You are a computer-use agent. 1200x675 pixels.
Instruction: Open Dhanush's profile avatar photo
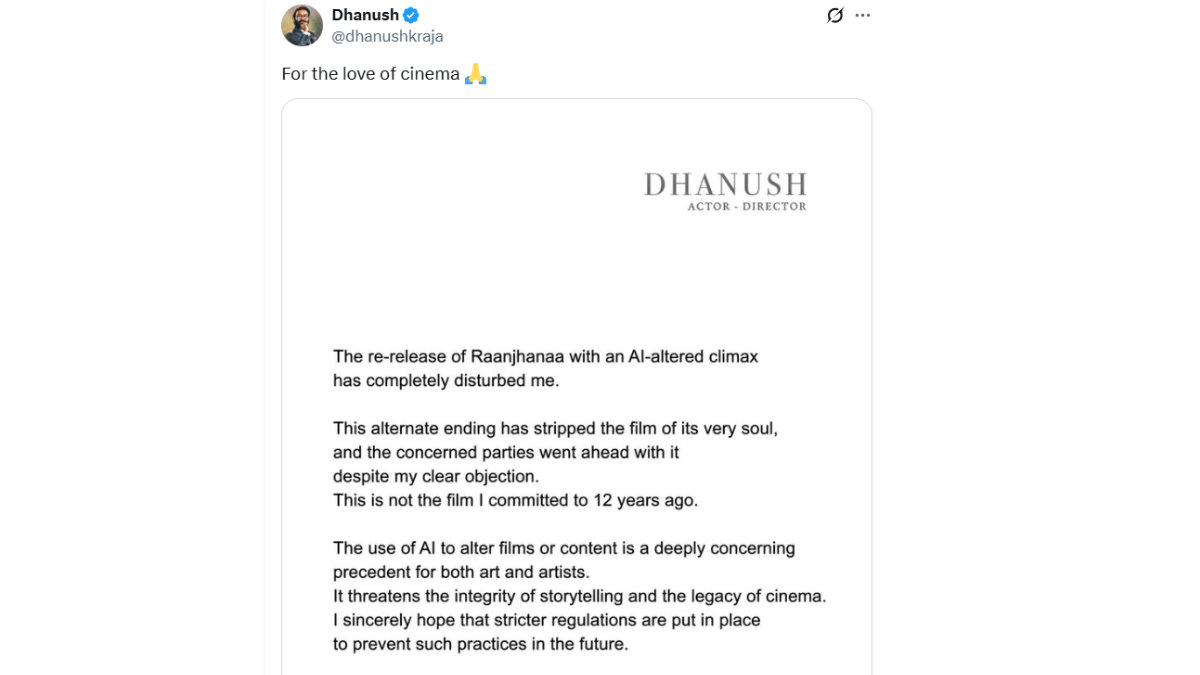click(x=302, y=25)
